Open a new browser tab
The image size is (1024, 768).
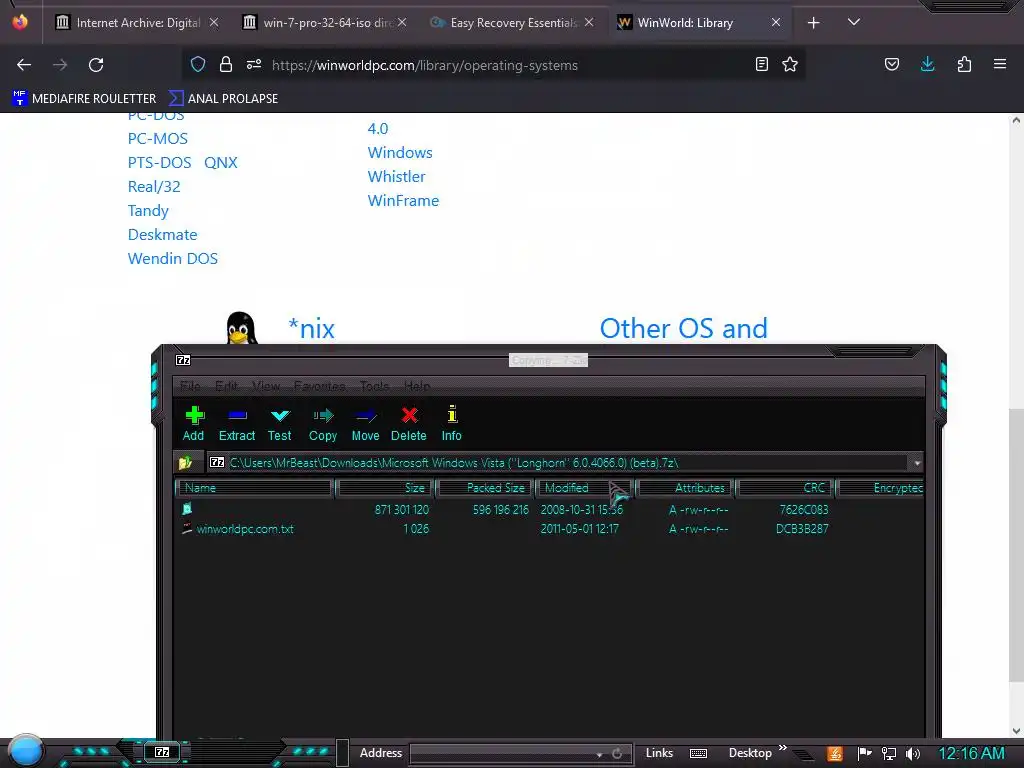click(813, 23)
